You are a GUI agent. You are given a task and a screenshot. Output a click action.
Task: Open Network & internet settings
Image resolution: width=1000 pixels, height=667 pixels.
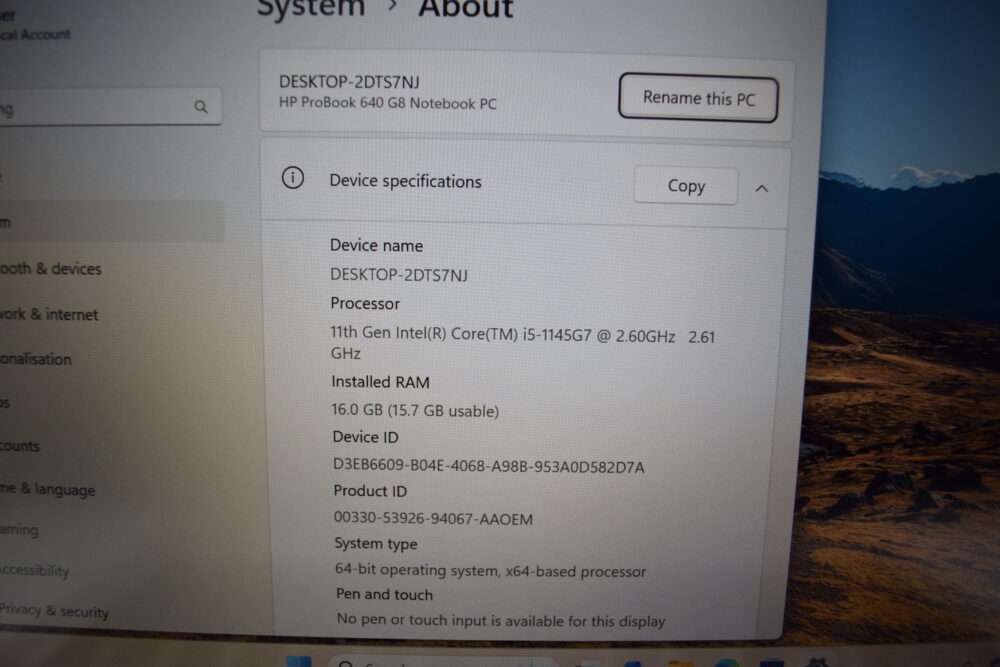pos(49,314)
